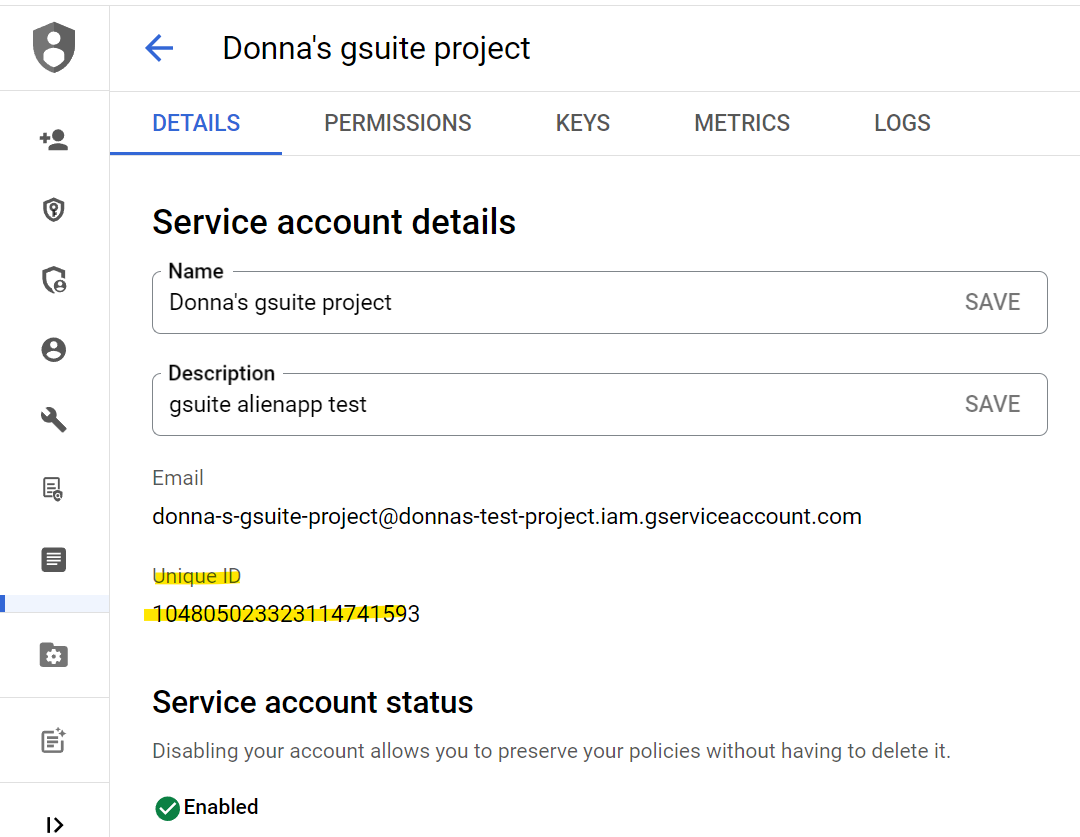Open Identity & Organization shield icon
The width and height of the screenshot is (1080, 837).
(54, 209)
